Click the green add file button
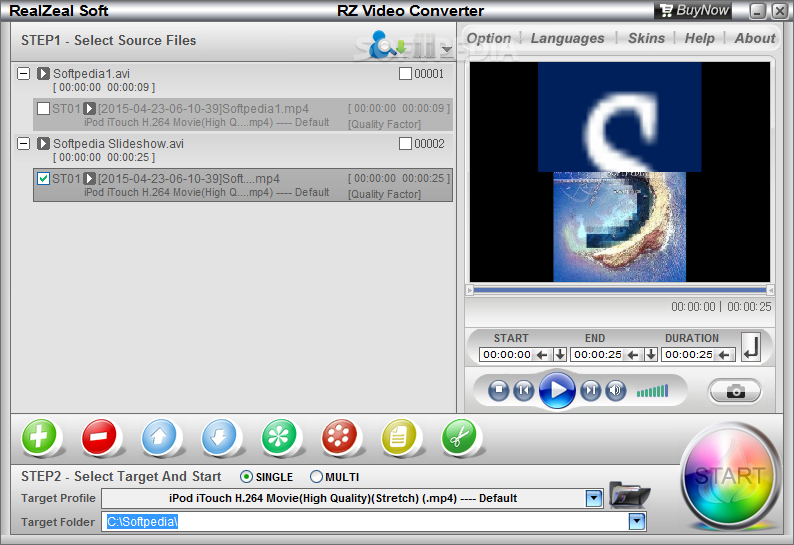 point(39,437)
